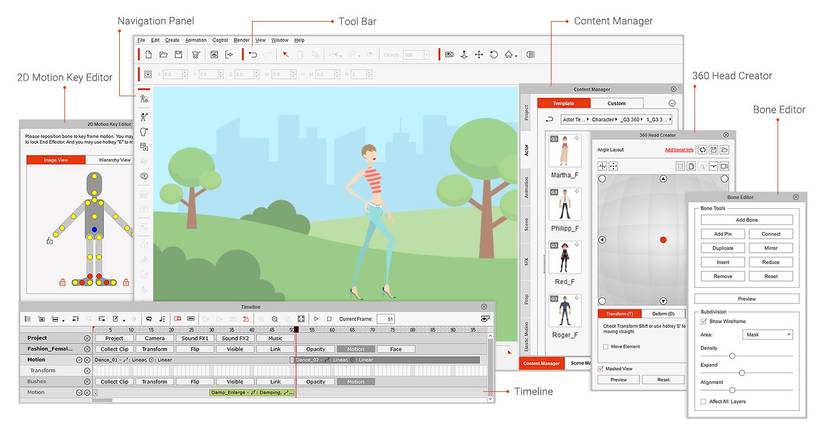Collapse the Bushes track in Timeline
The height and width of the screenshot is (431, 825).
pos(87,381)
